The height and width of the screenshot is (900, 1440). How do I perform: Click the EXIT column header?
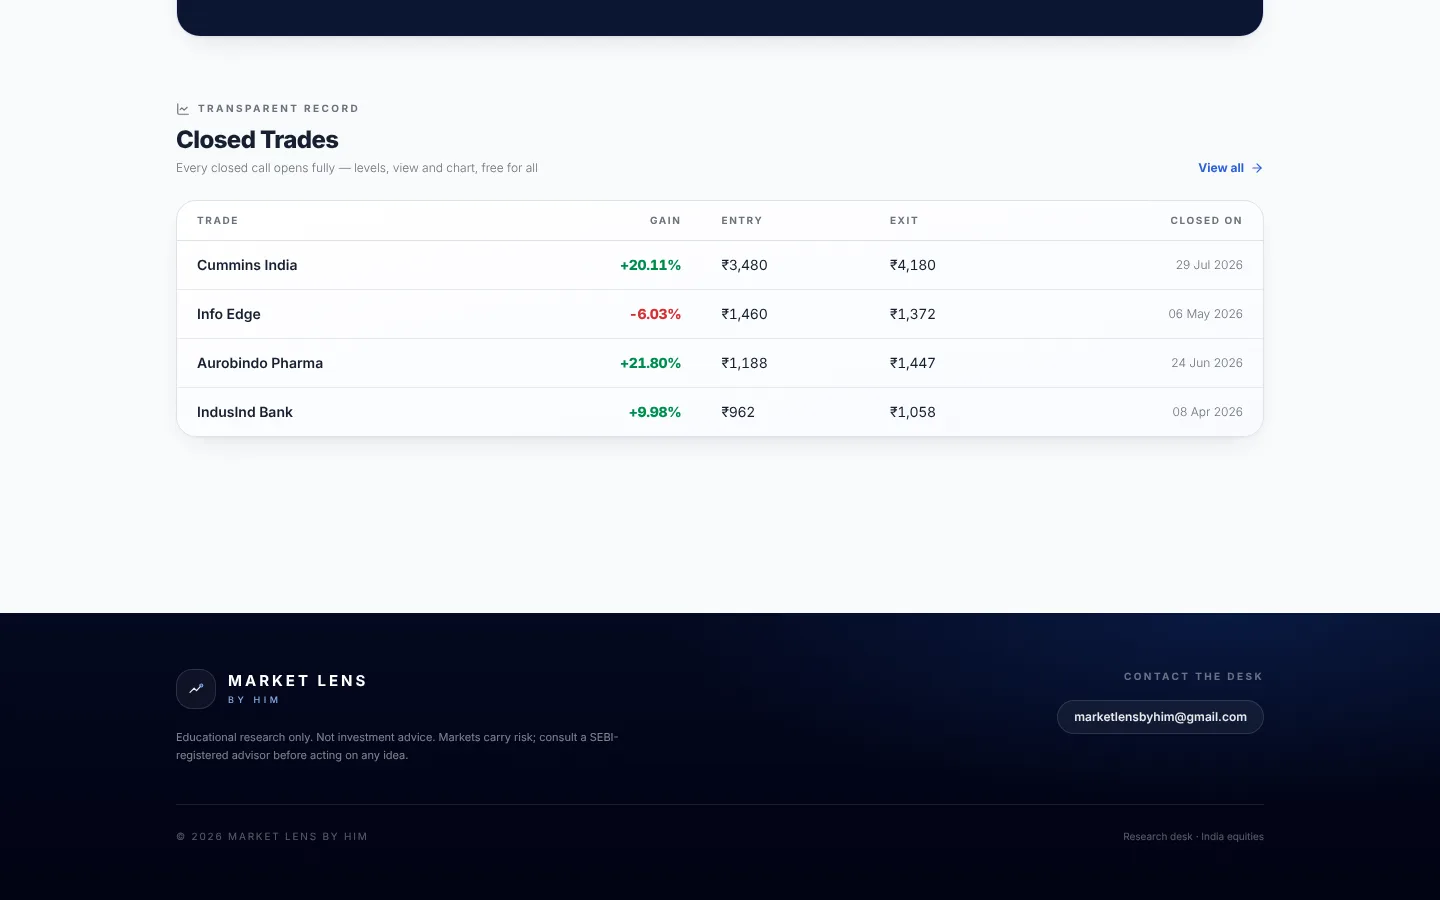pos(904,221)
